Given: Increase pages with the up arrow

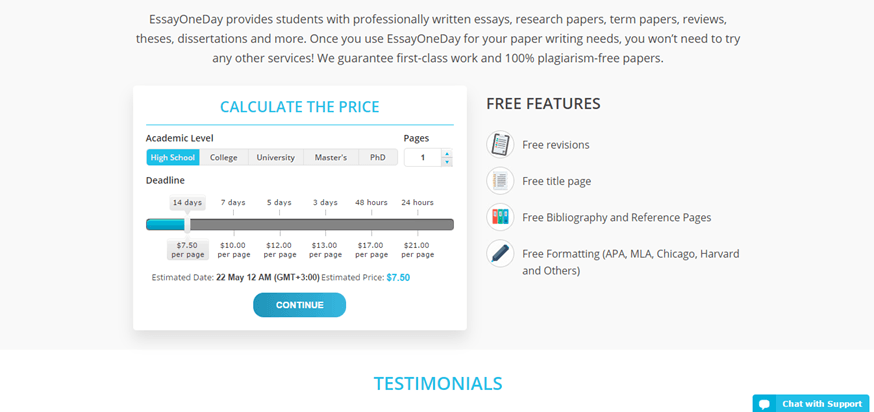Looking at the screenshot, I should pos(446,153).
